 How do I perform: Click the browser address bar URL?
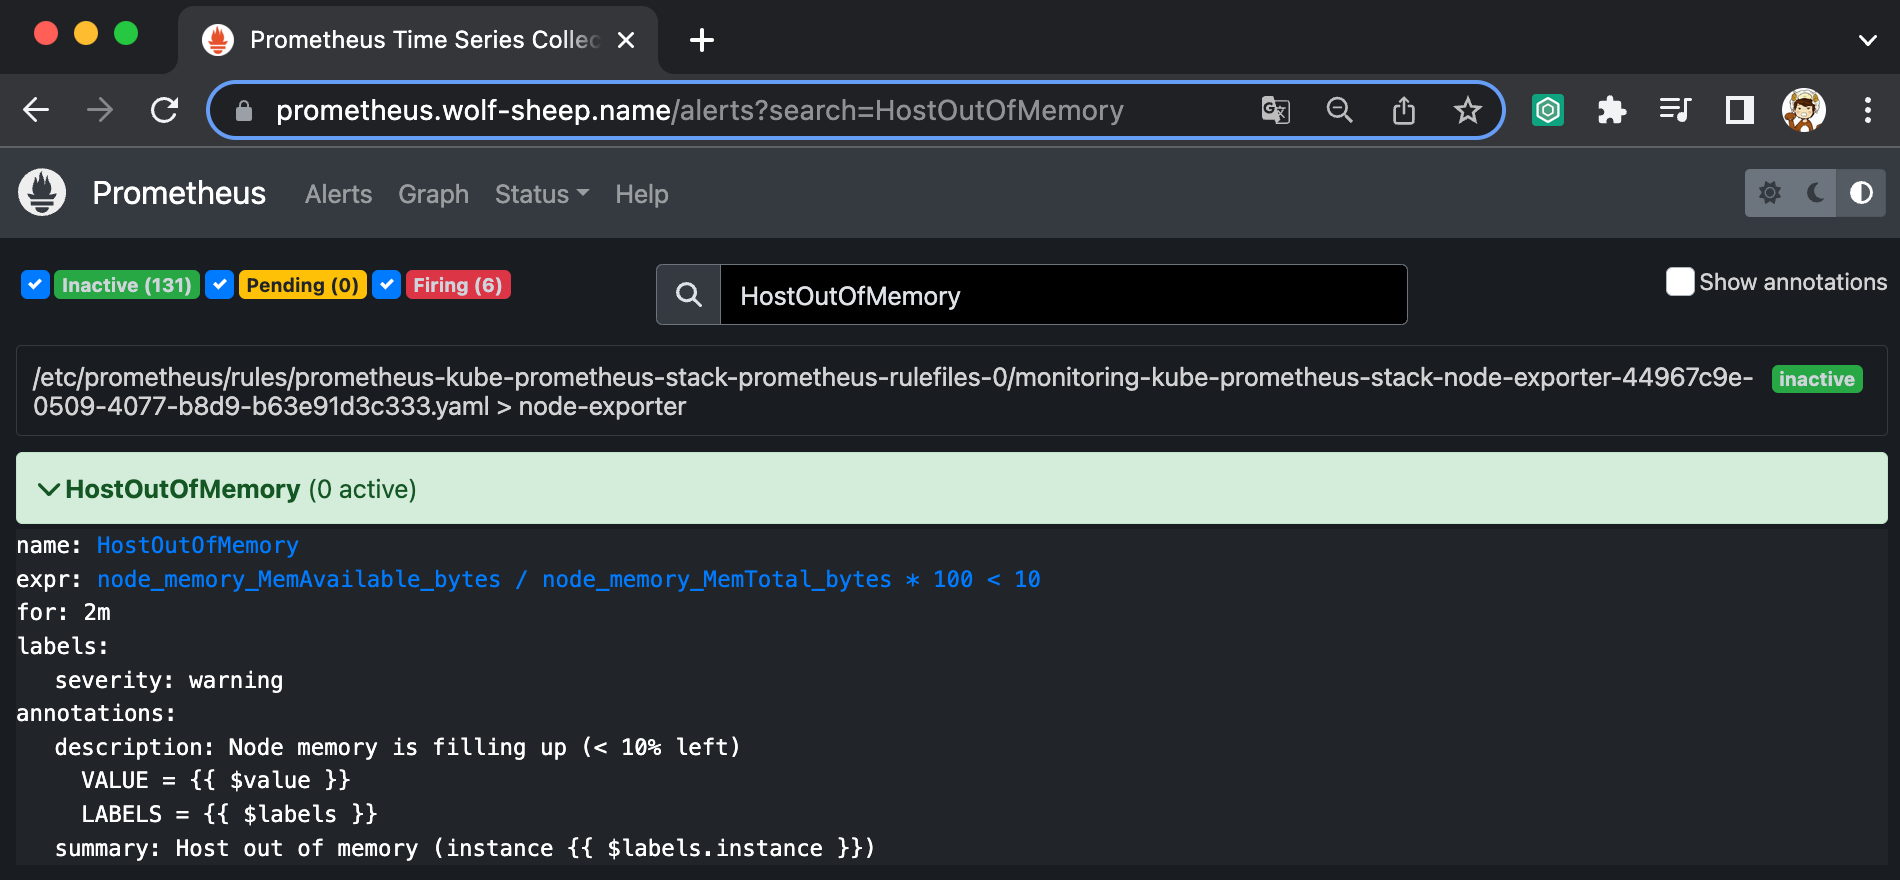pyautogui.click(x=700, y=110)
